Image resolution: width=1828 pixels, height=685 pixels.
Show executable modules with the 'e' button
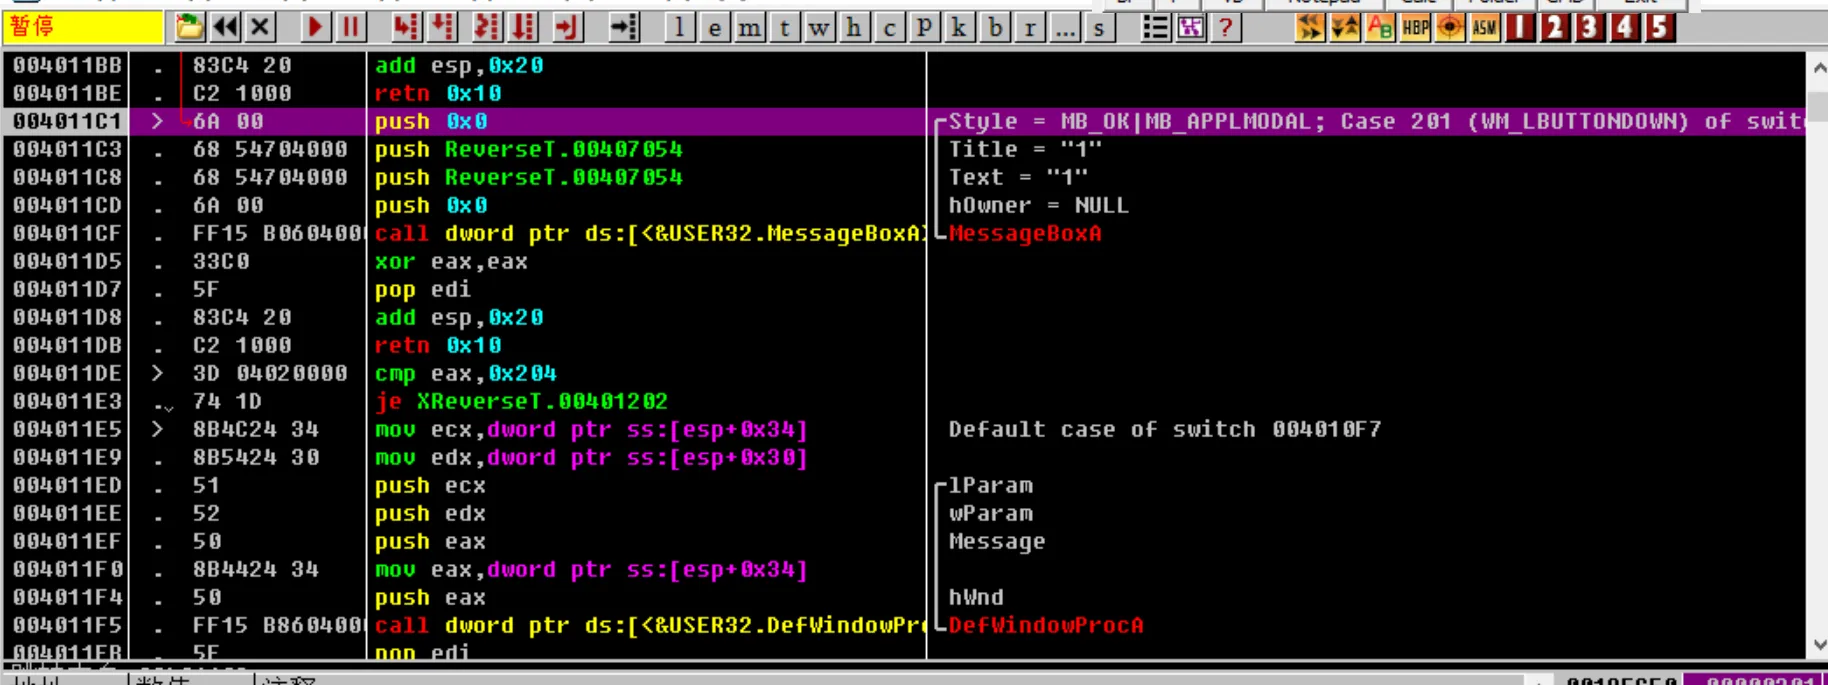pos(714,27)
